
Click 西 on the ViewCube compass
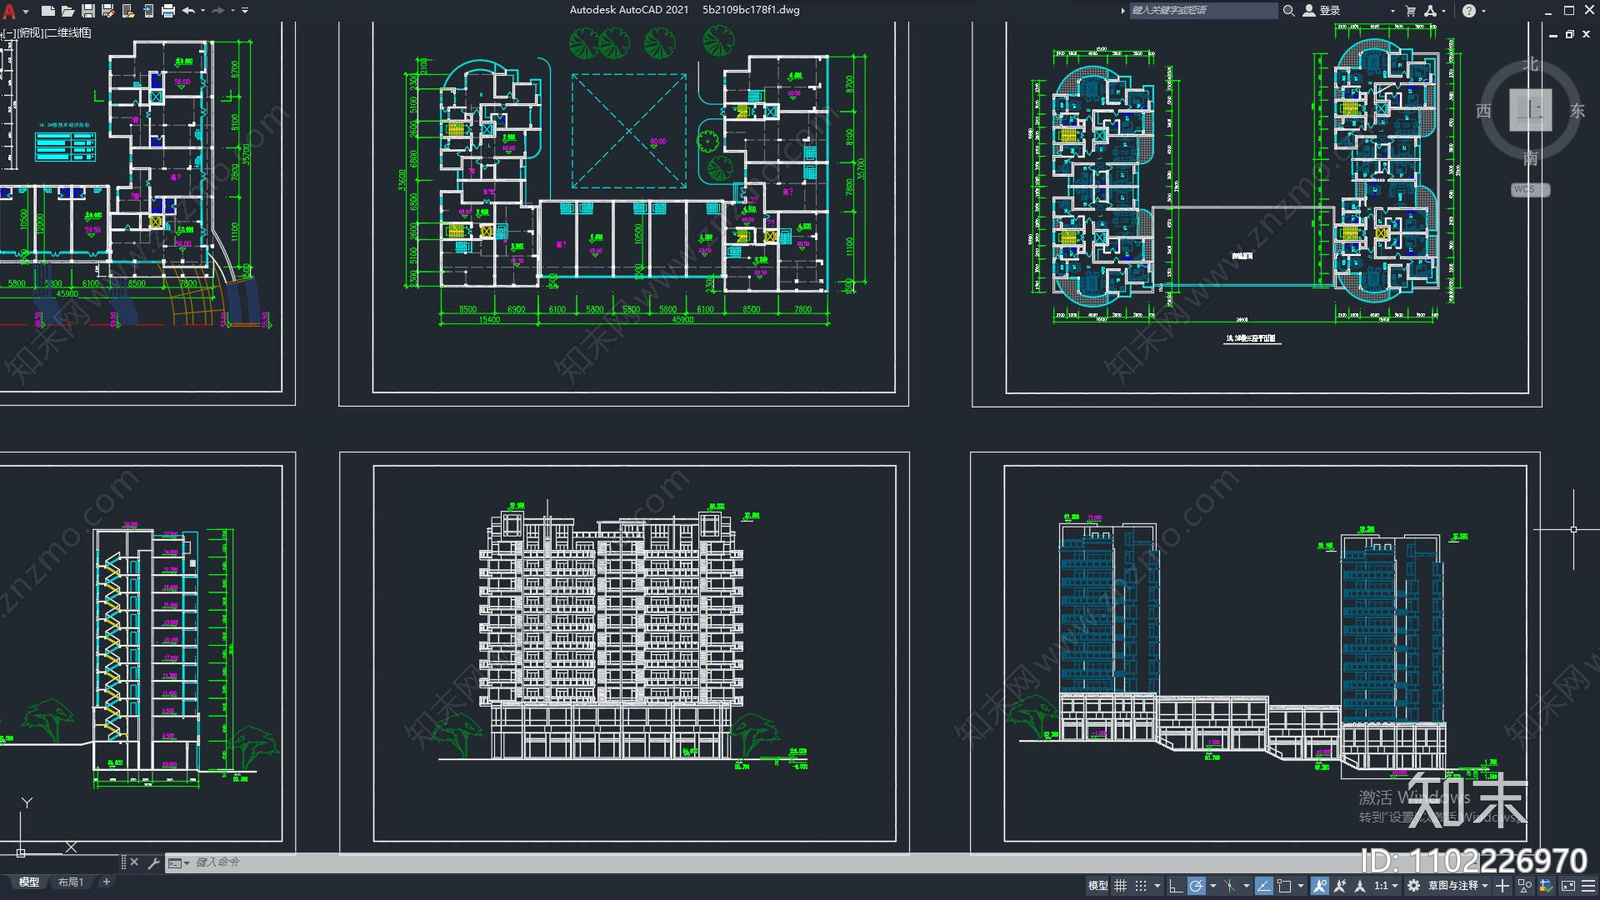[x=1483, y=110]
